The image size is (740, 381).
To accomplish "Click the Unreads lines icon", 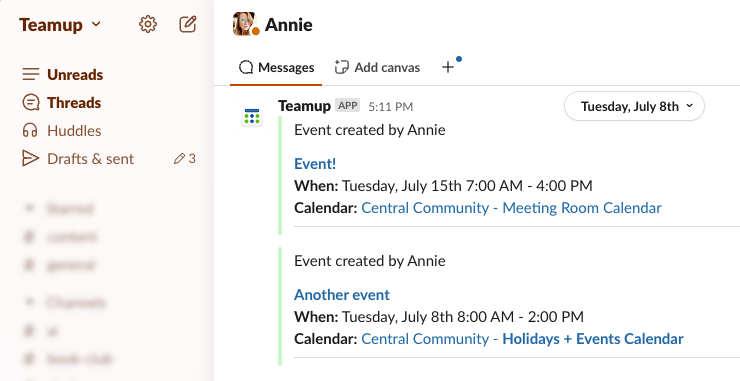I will 31,74.
